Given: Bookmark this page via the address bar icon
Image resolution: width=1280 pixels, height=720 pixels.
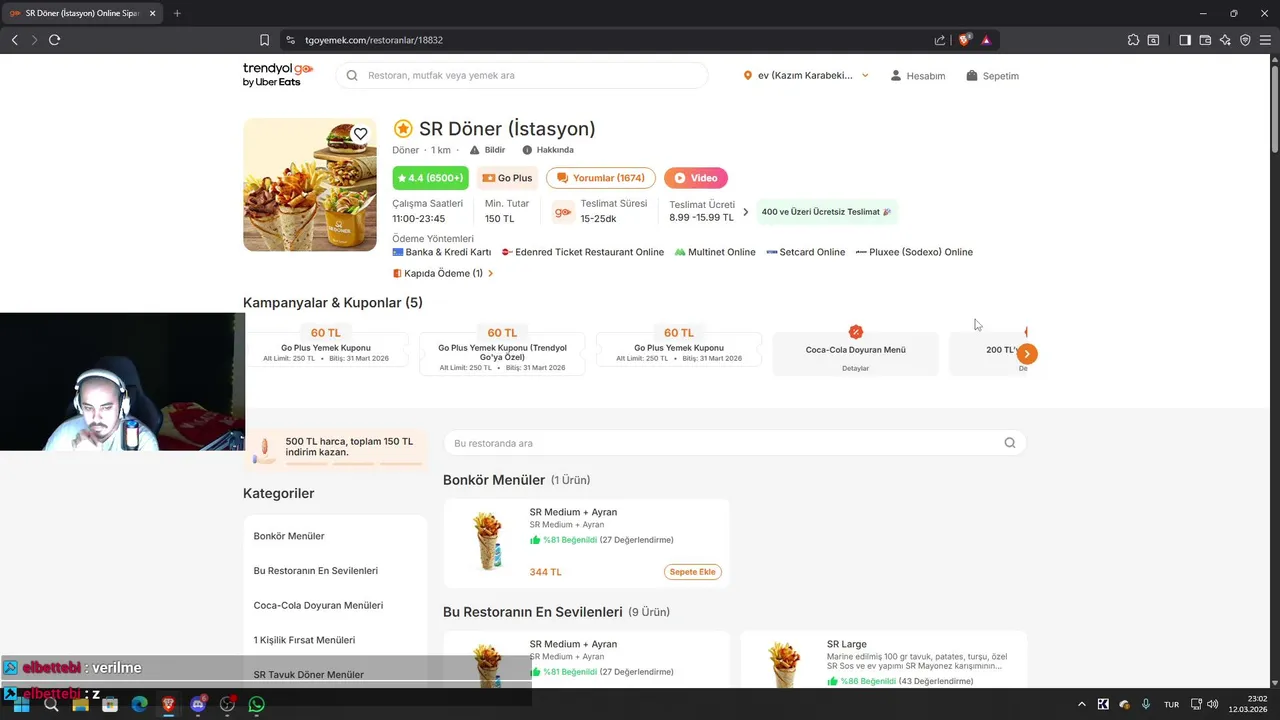Looking at the screenshot, I should (x=264, y=40).
